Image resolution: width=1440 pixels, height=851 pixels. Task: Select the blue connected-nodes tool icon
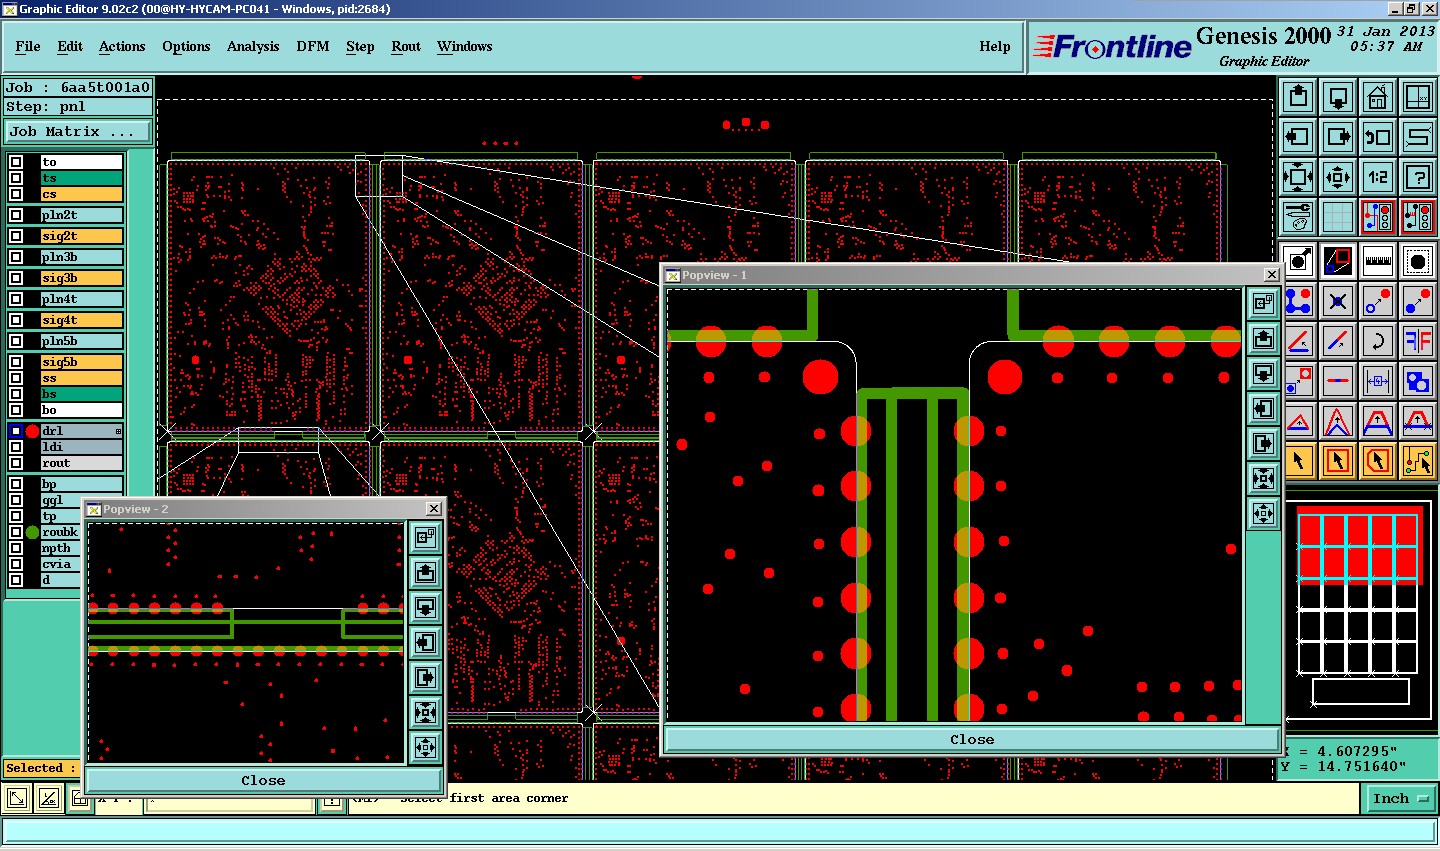[x=1298, y=301]
